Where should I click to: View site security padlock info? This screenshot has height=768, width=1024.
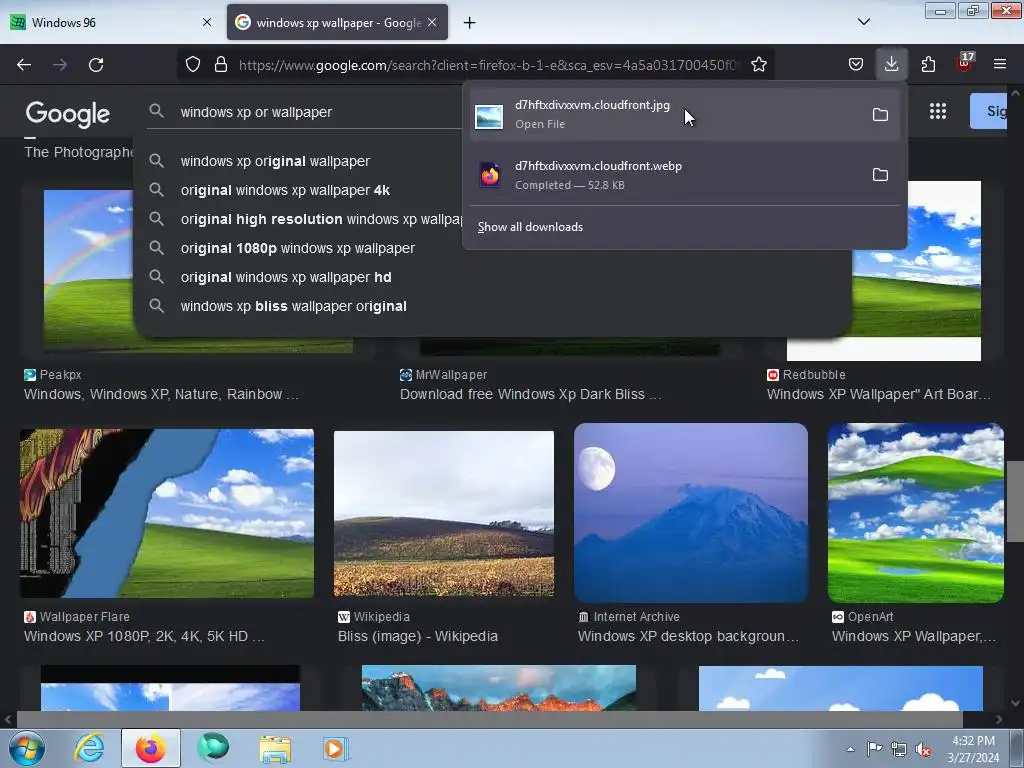221,65
